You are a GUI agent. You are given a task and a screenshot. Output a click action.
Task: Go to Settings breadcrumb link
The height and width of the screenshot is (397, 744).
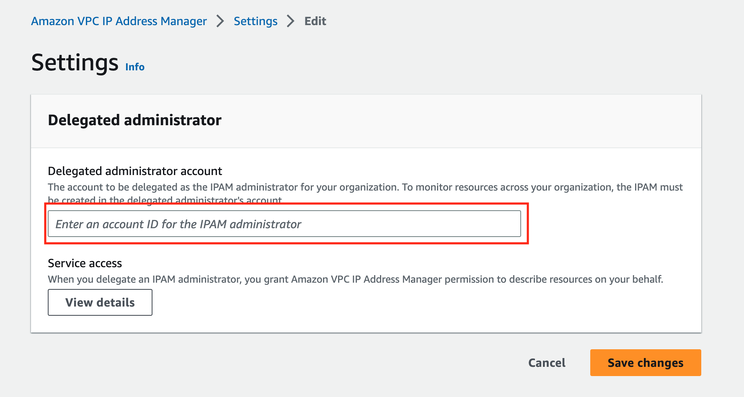point(255,21)
